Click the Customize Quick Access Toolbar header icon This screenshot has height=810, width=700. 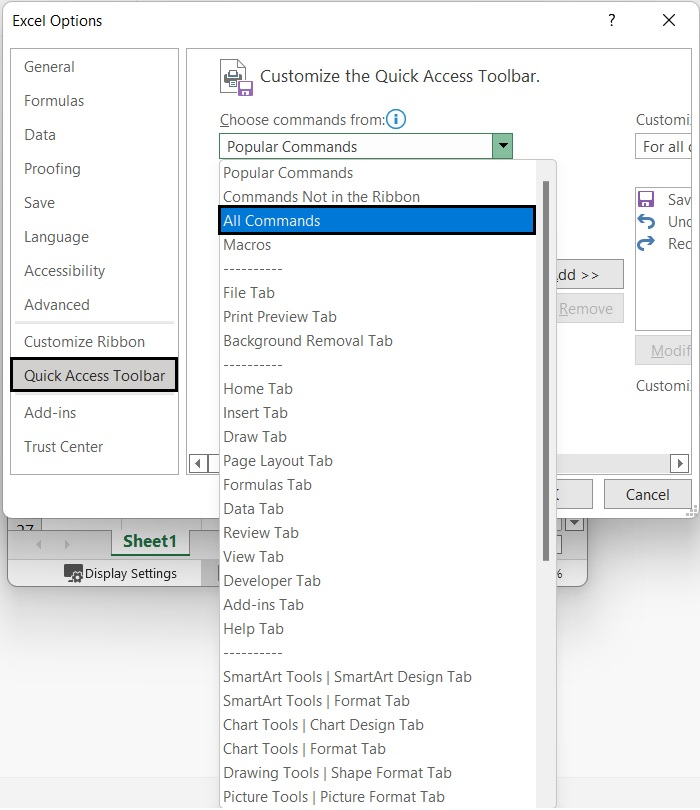pyautogui.click(x=237, y=77)
